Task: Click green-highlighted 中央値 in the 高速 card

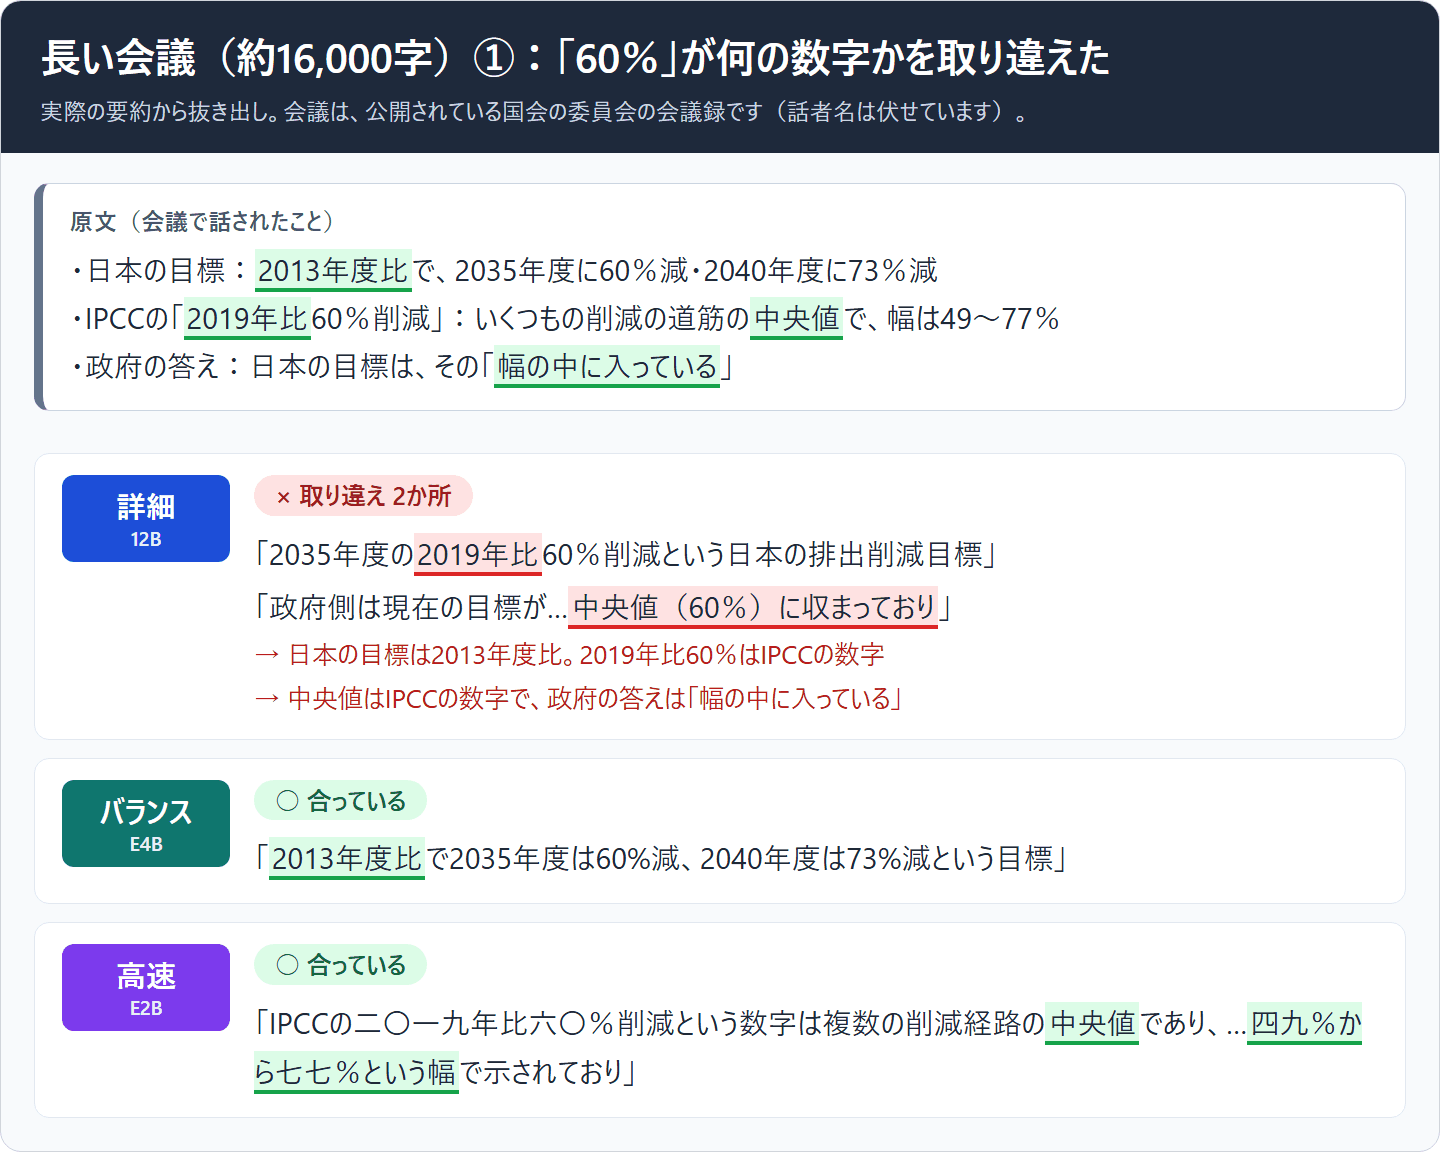Action: 1092,1023
